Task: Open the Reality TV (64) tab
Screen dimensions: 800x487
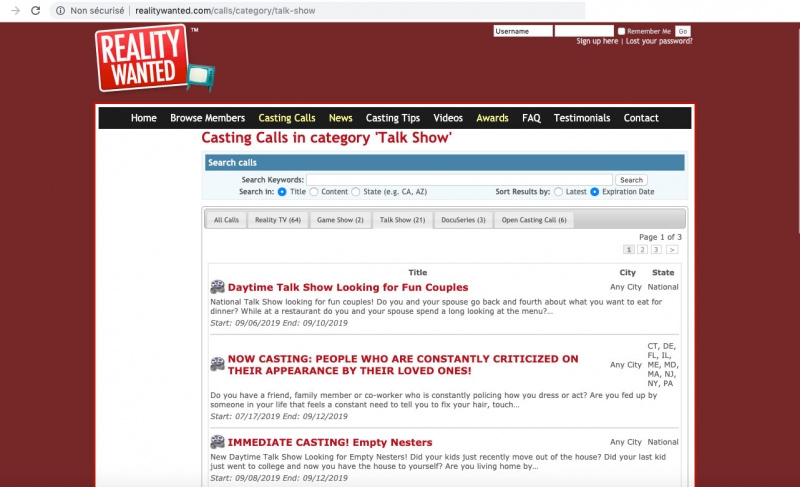Action: pos(277,220)
